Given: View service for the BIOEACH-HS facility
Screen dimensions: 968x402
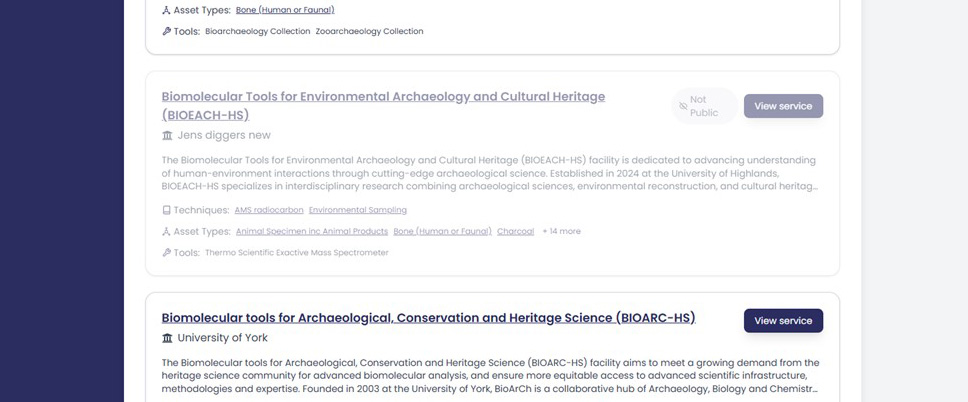Looking at the screenshot, I should [x=783, y=106].
